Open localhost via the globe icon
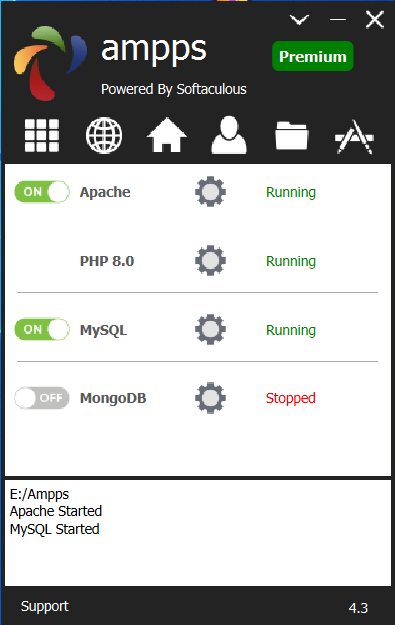 point(104,136)
